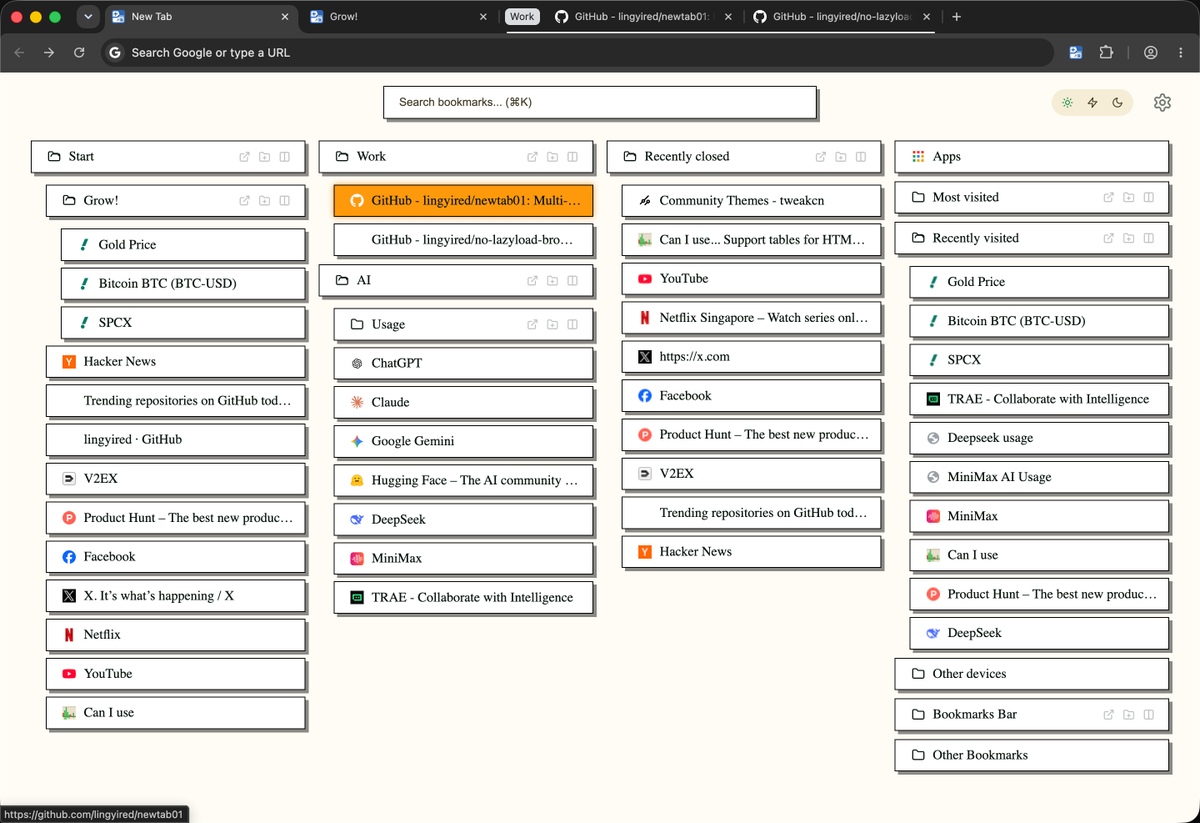Click the column split icon on Start folder
This screenshot has height=823, width=1200.
click(x=285, y=157)
